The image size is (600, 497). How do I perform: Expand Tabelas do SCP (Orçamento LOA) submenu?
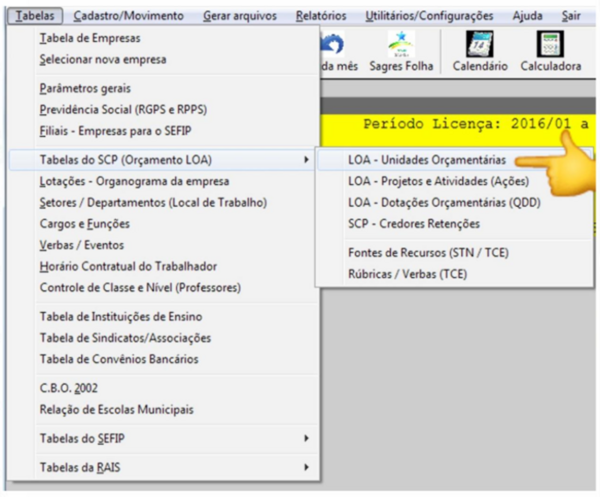[163, 160]
